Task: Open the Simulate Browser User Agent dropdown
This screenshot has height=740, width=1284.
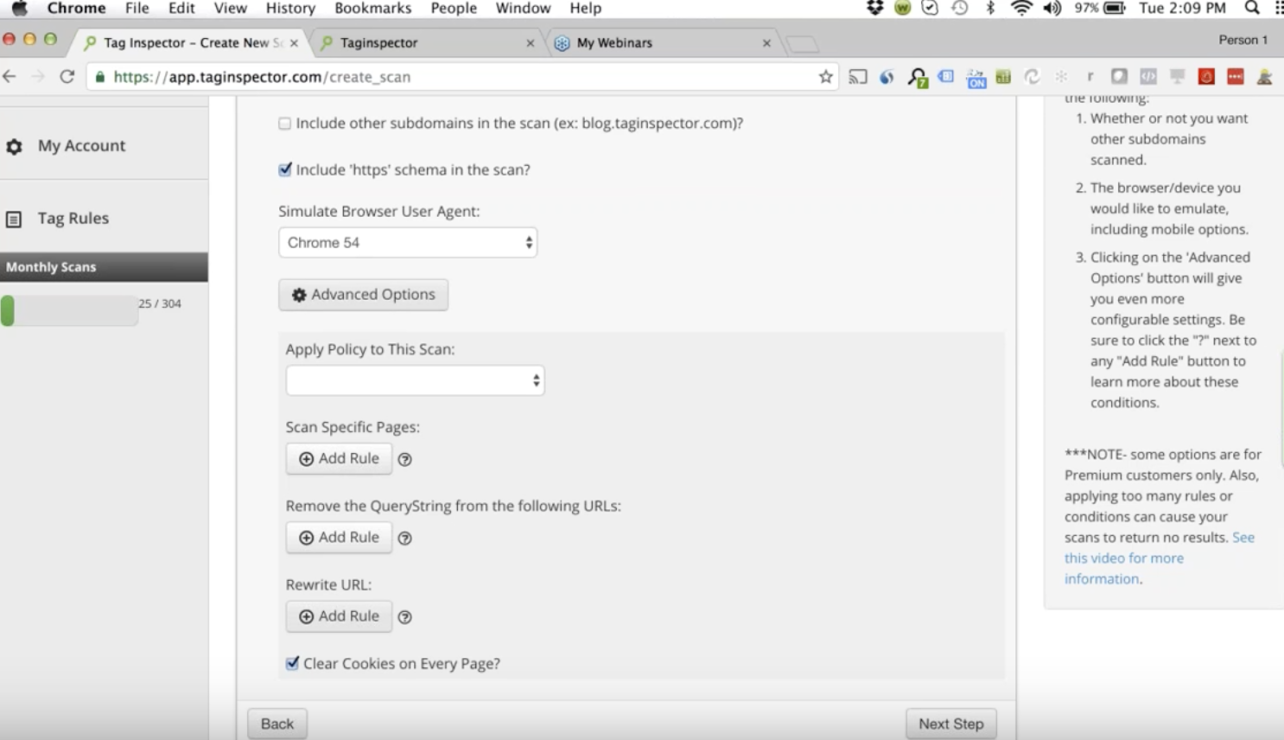Action: point(408,243)
